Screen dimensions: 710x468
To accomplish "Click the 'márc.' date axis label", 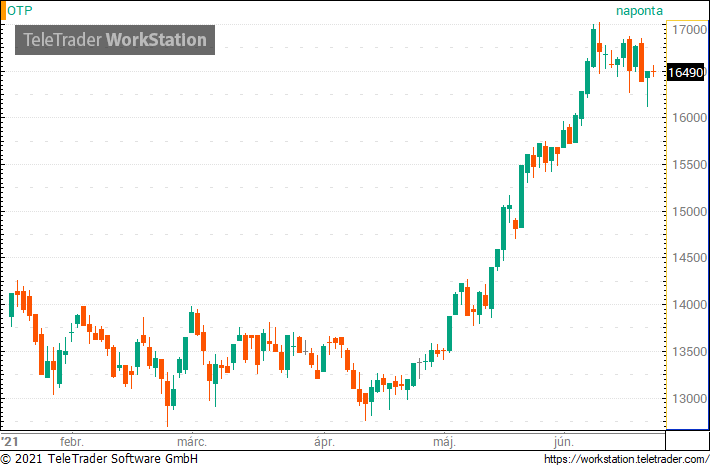I will 192,441.
